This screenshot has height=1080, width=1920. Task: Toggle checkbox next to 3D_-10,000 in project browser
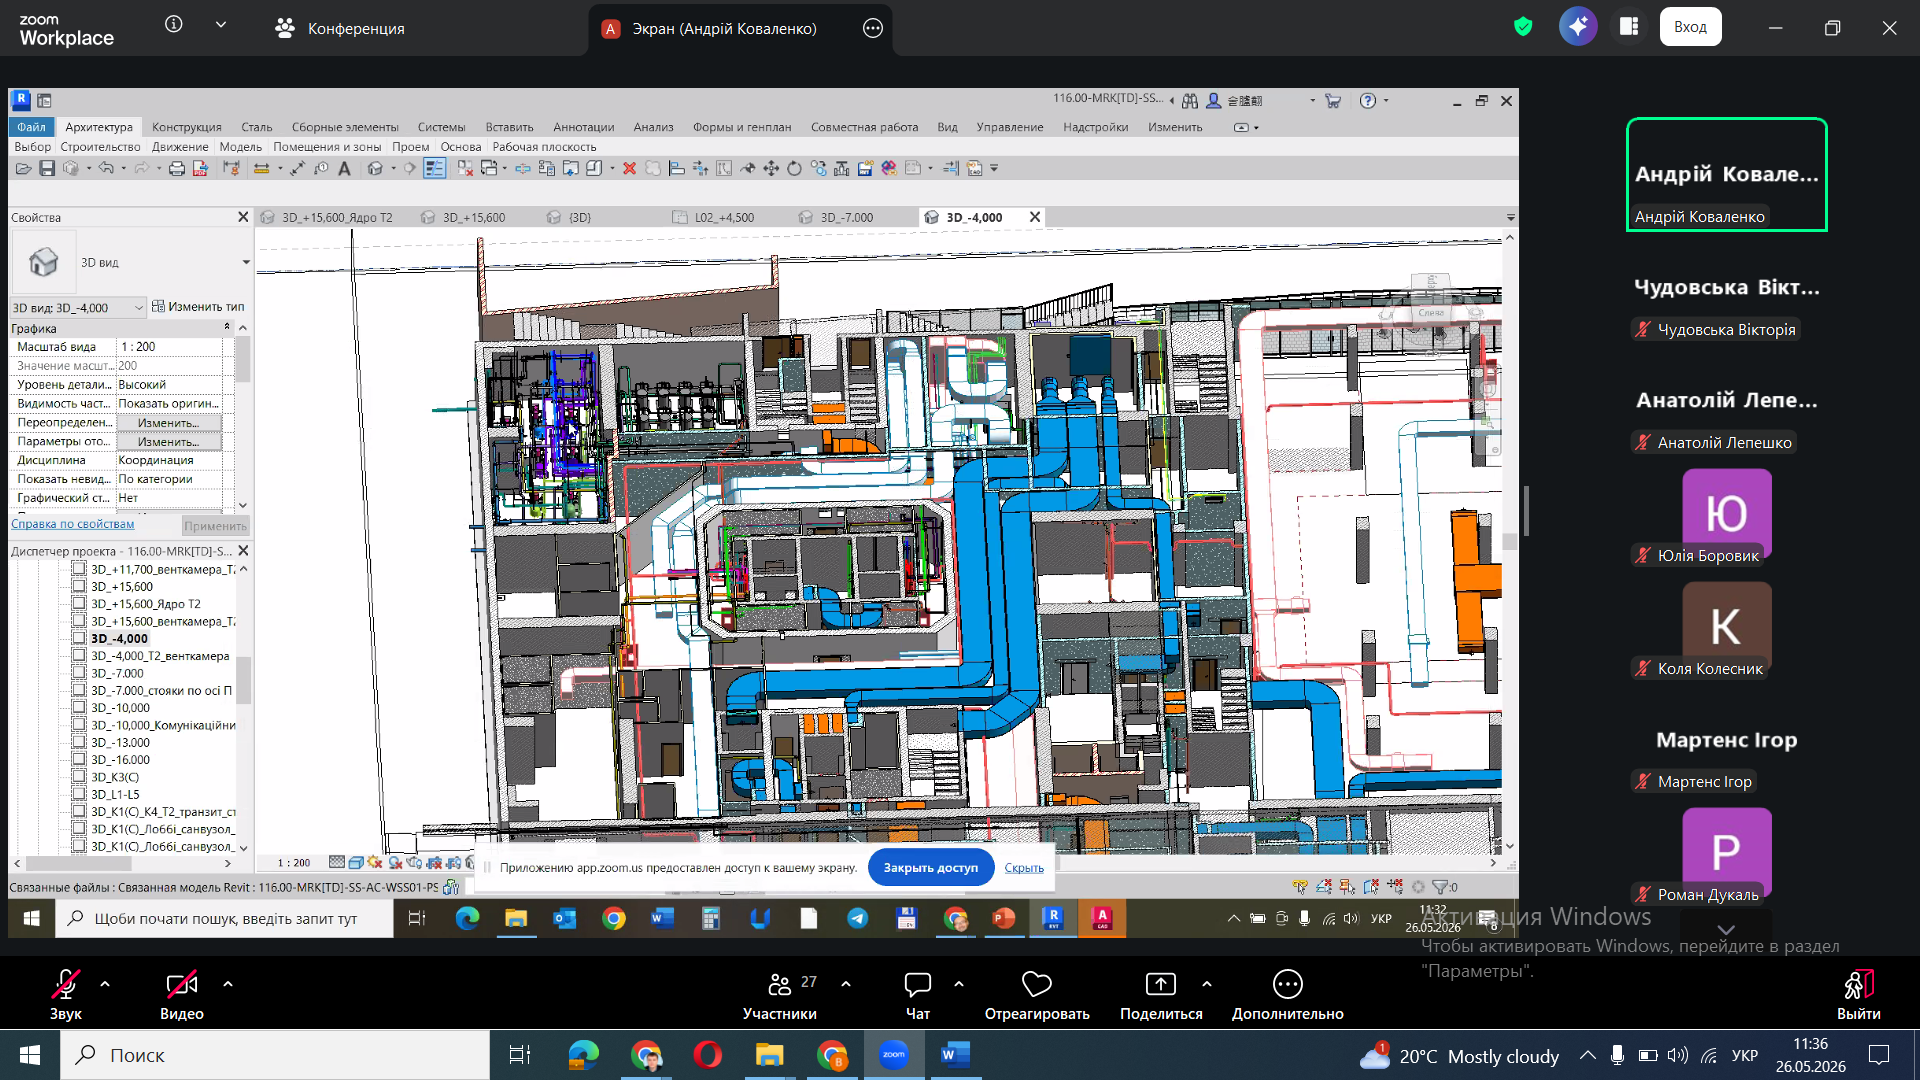point(79,708)
